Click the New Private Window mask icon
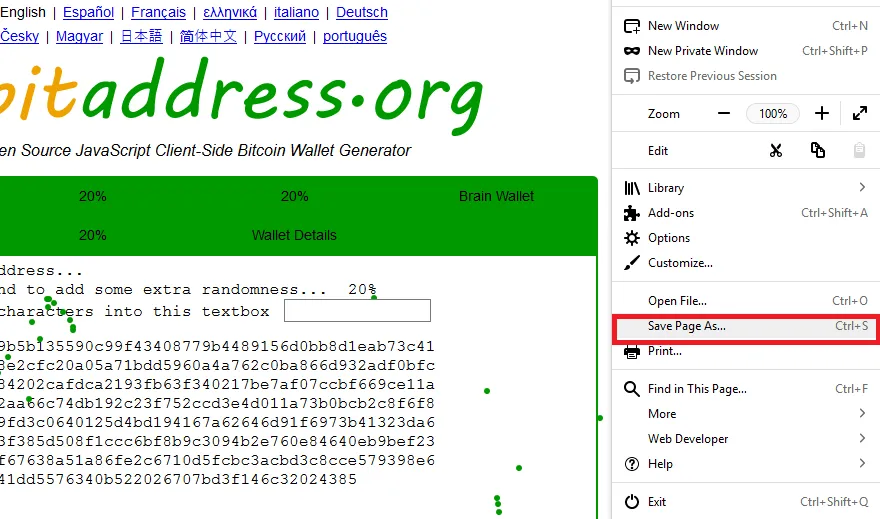The width and height of the screenshot is (880, 519). click(632, 51)
